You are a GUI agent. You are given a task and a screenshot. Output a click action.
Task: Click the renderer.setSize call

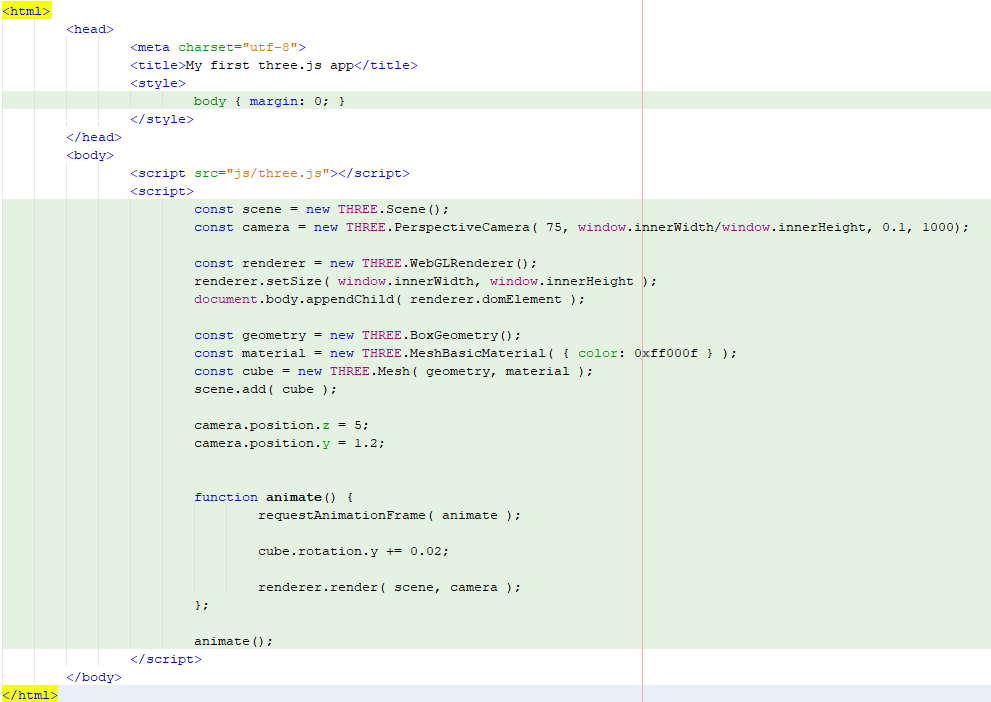(x=258, y=281)
